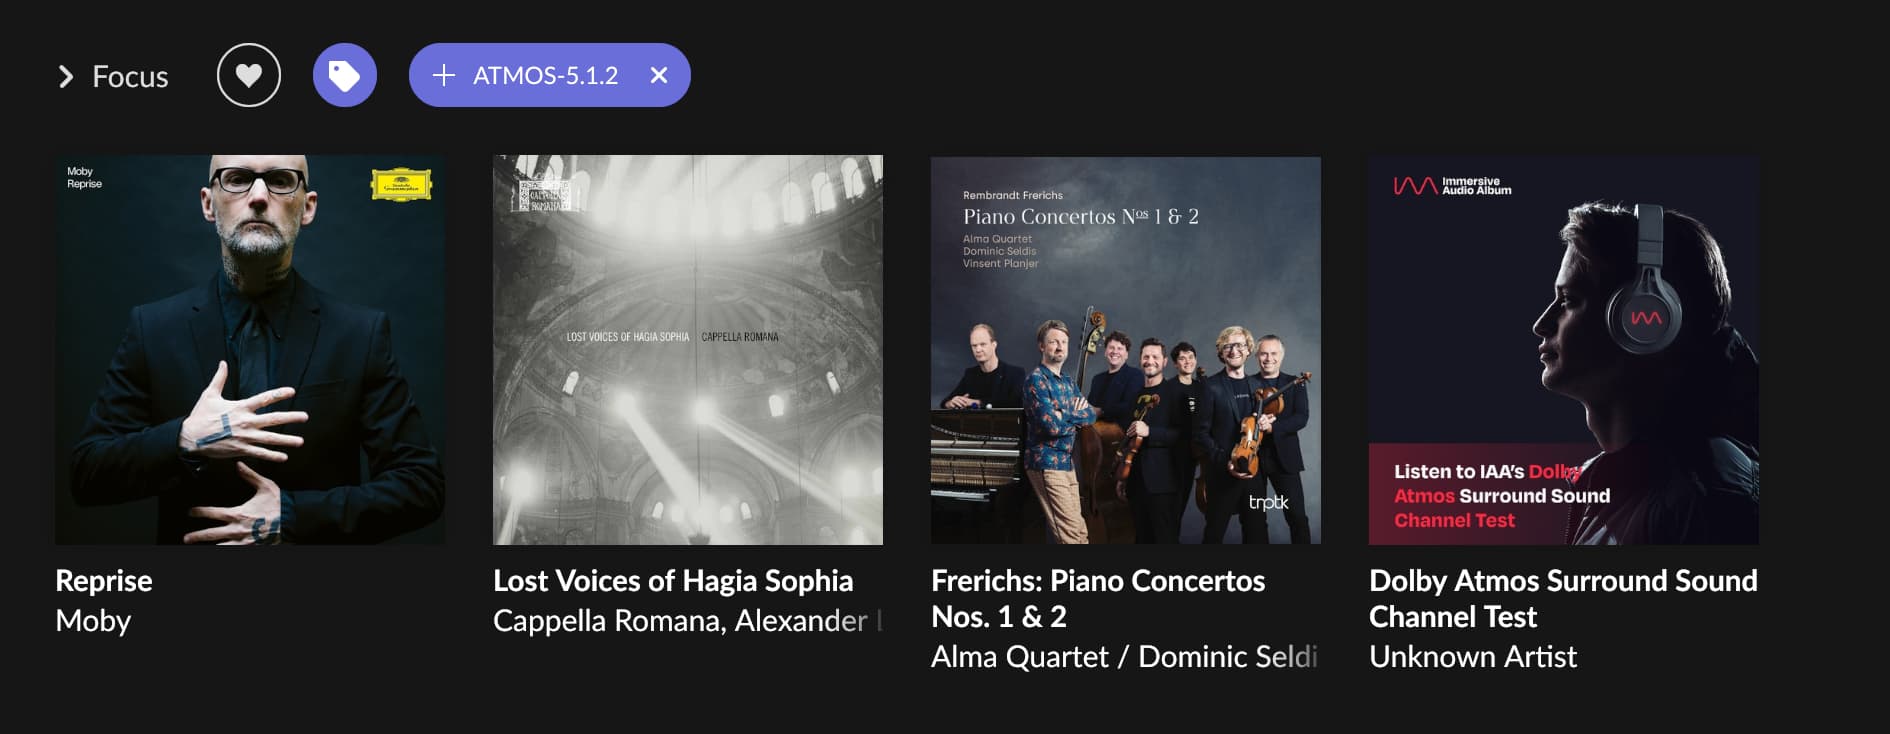1890x734 pixels.
Task: Toggle the tag filter icon
Action: tap(345, 75)
